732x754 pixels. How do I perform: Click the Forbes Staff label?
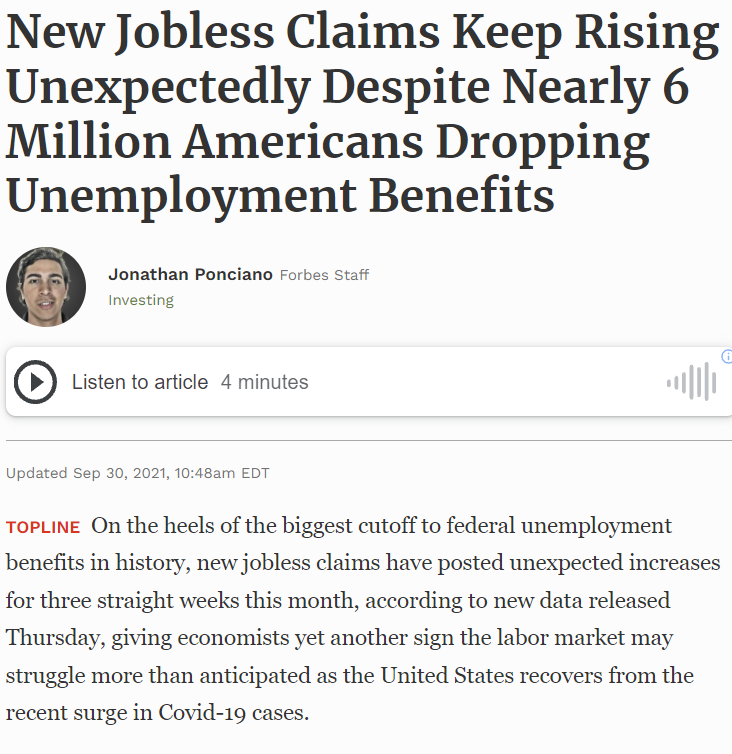coord(324,275)
